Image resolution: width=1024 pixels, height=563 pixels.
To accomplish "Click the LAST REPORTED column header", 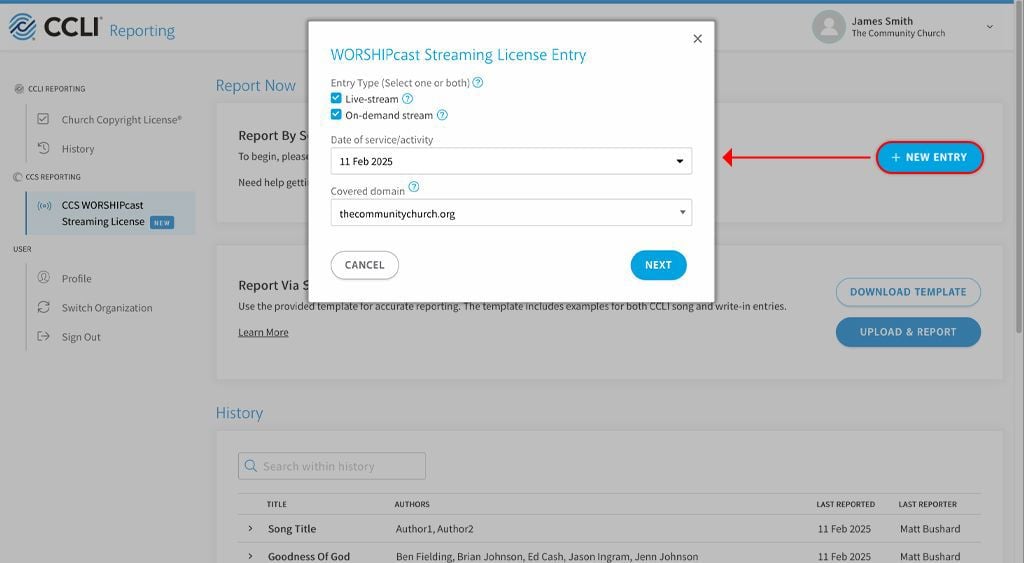I will pyautogui.click(x=845, y=504).
